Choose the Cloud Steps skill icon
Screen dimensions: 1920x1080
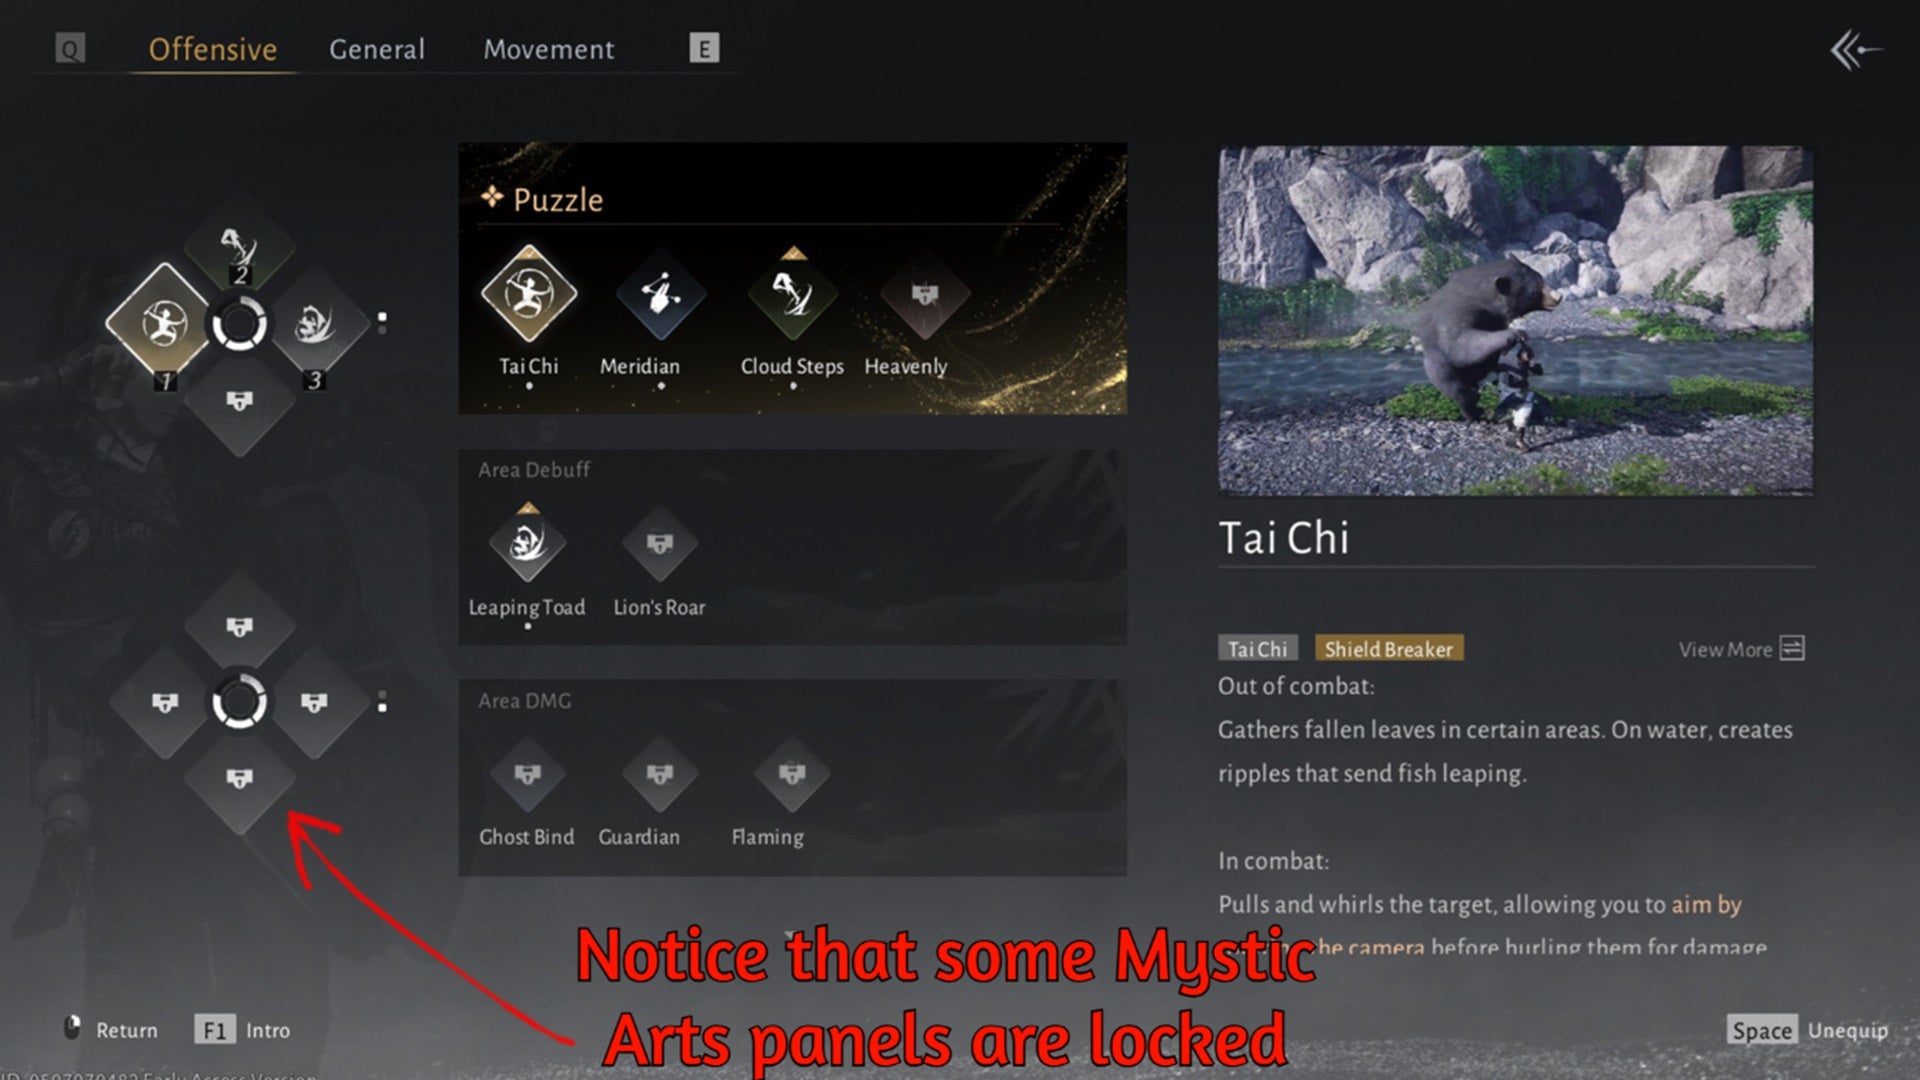pos(793,294)
